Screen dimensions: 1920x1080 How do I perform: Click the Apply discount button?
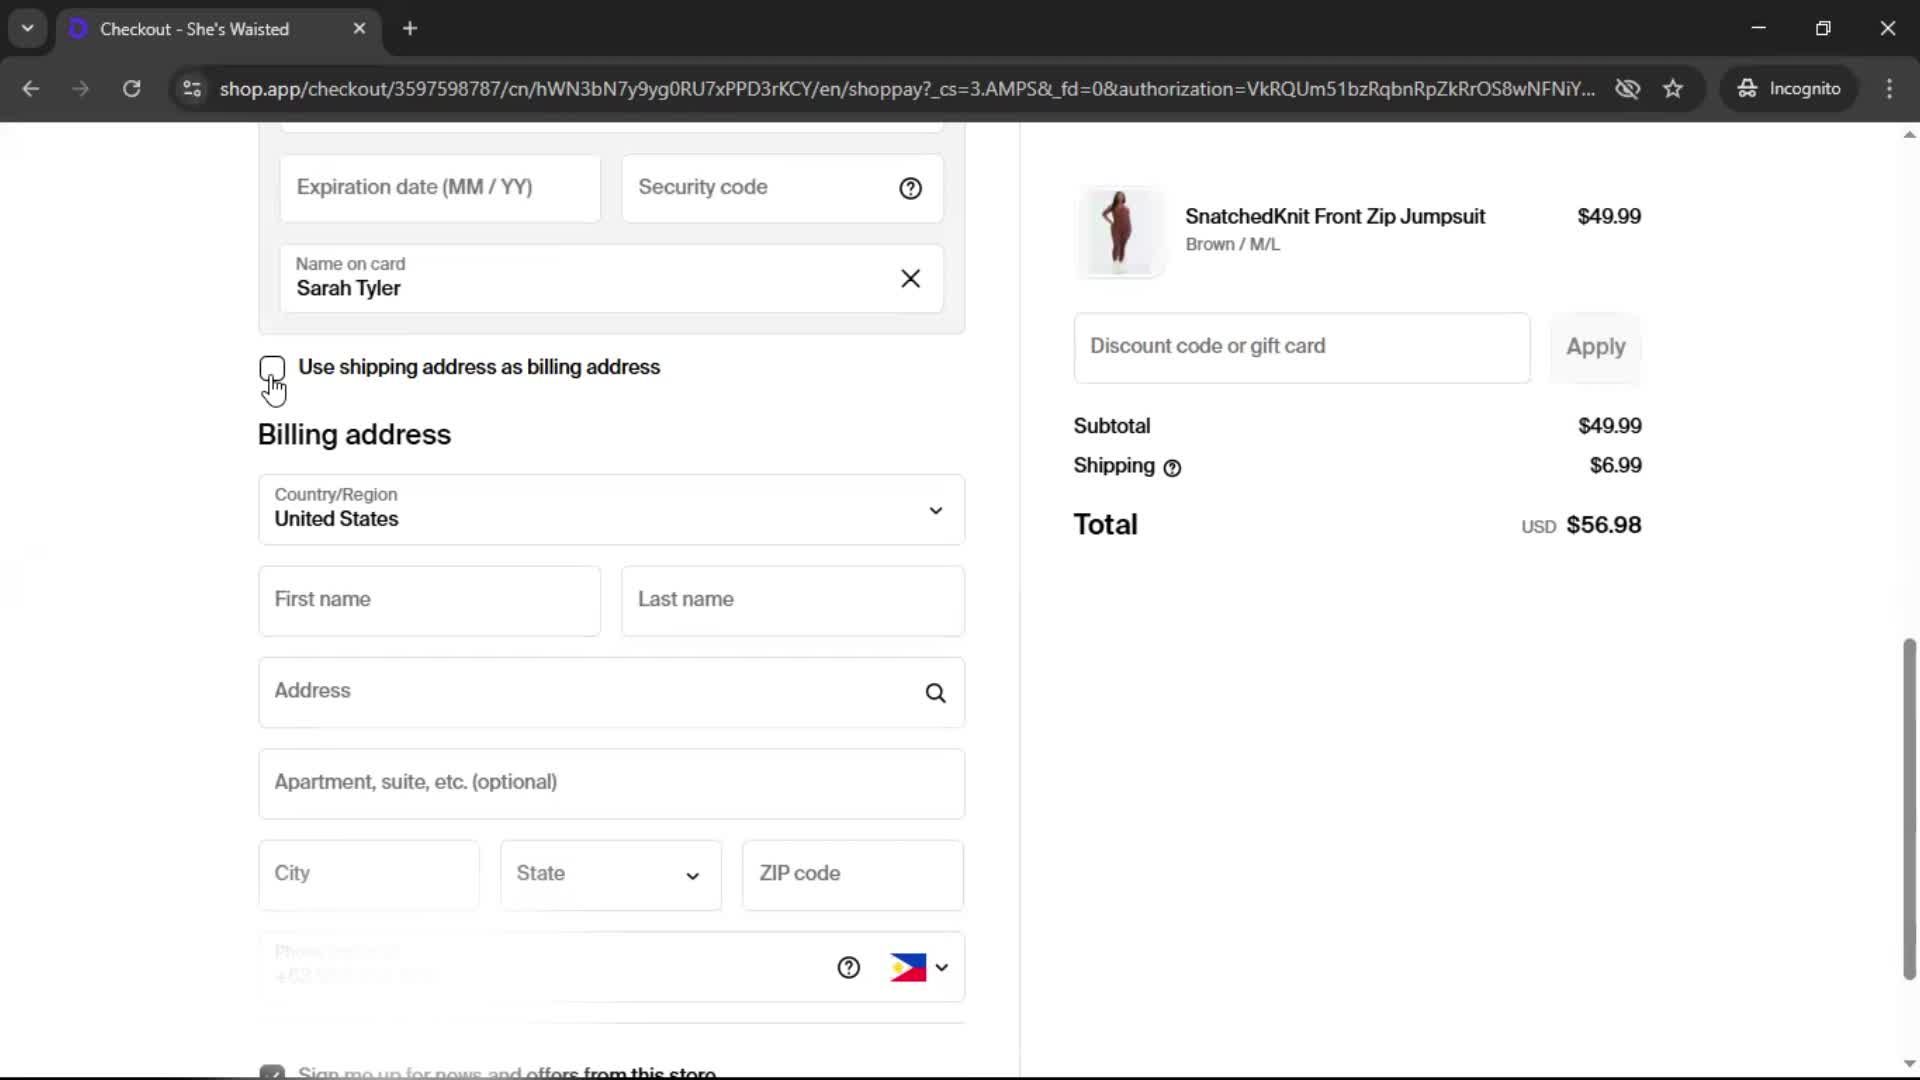coord(1595,347)
